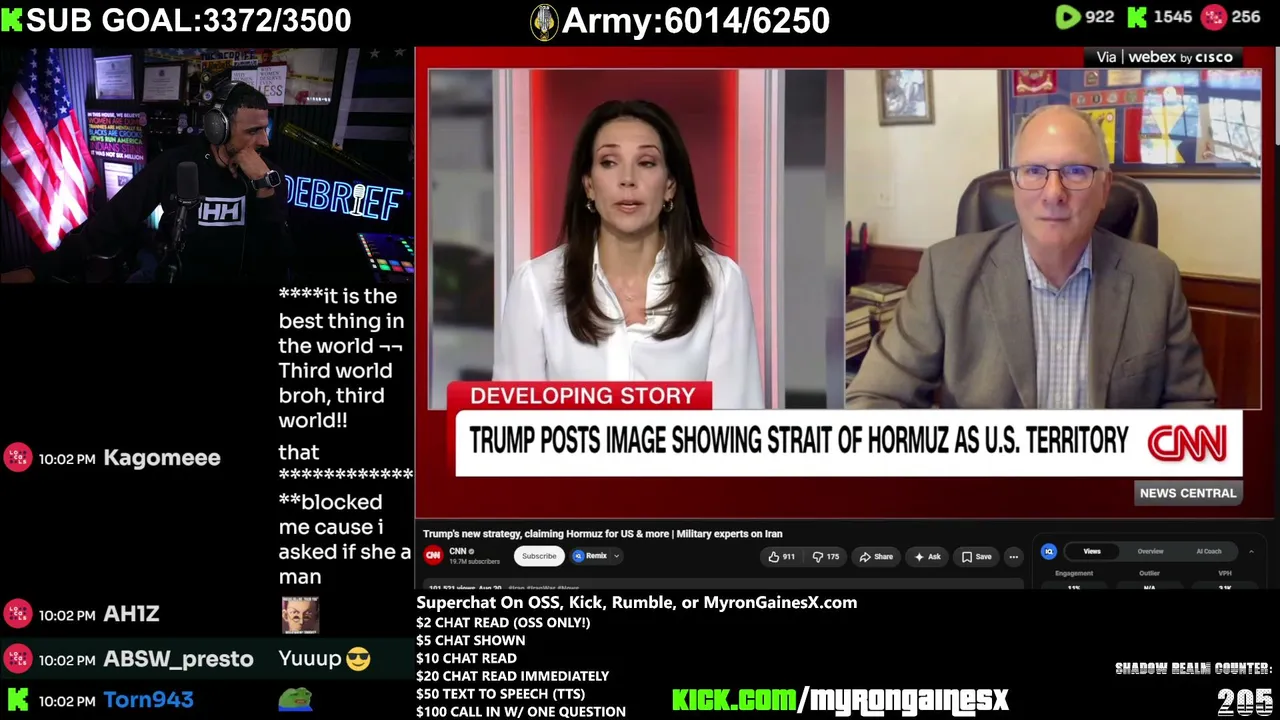Click the DEVELOPING STORY banner label

(x=582, y=396)
